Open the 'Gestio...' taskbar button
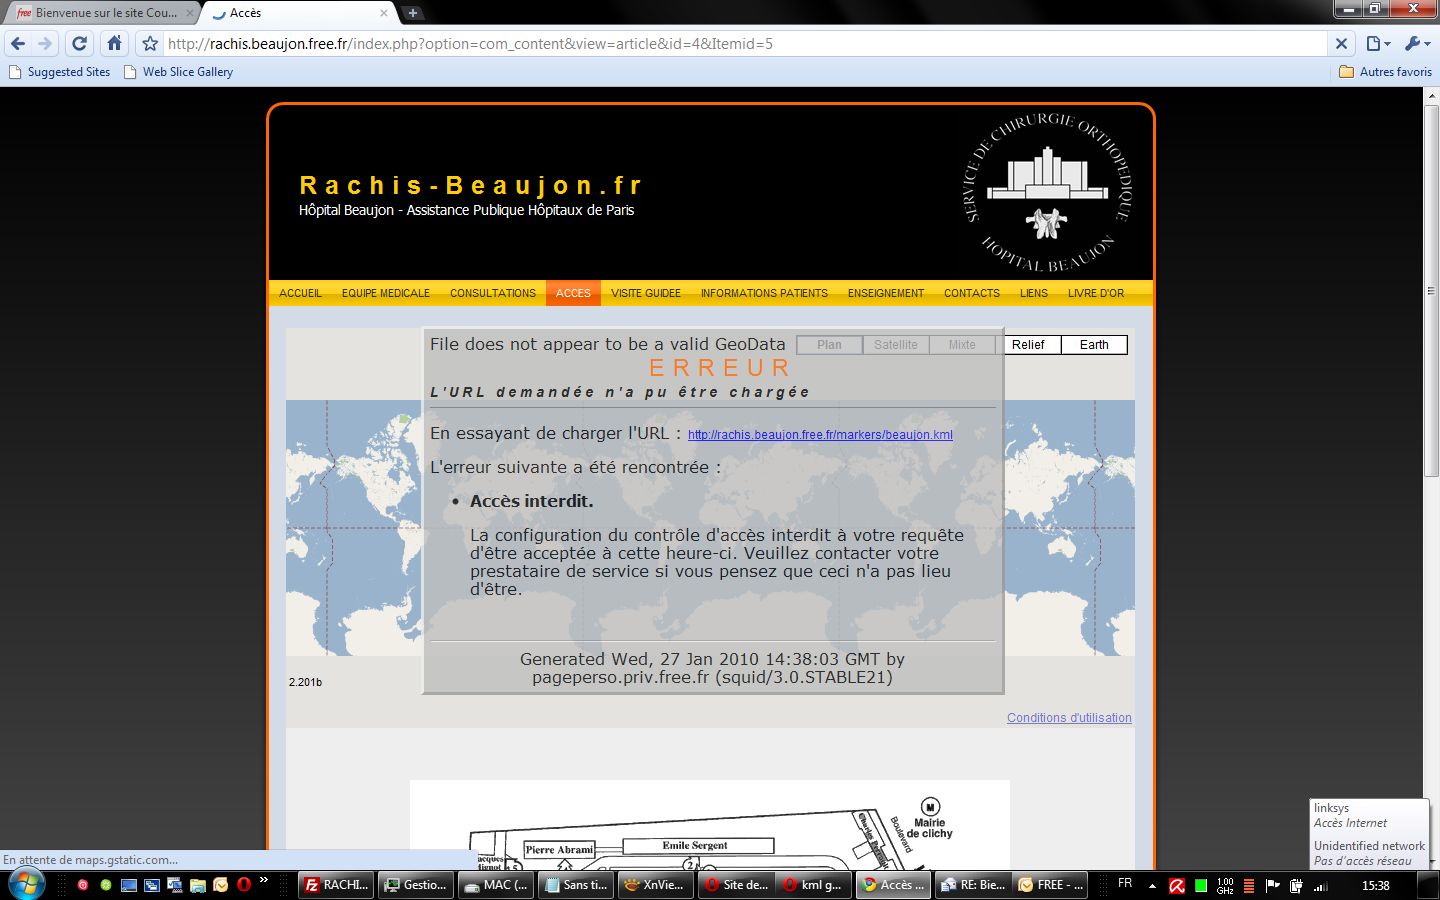 click(417, 885)
